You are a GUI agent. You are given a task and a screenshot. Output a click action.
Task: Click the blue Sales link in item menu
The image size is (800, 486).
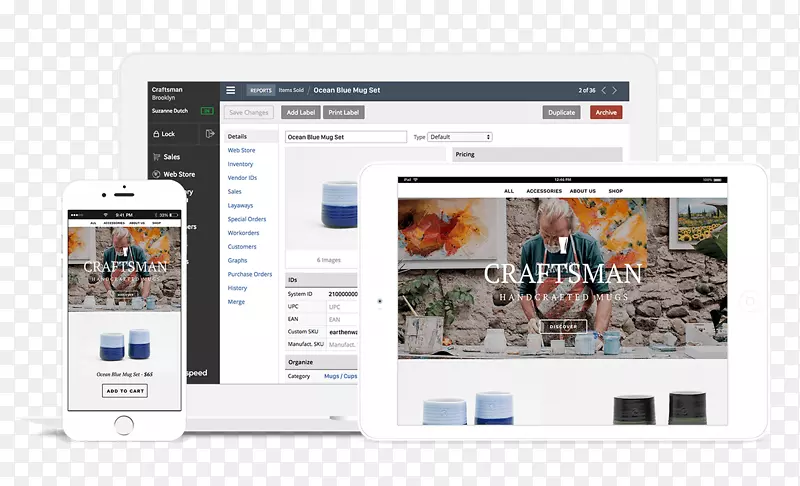tap(235, 192)
